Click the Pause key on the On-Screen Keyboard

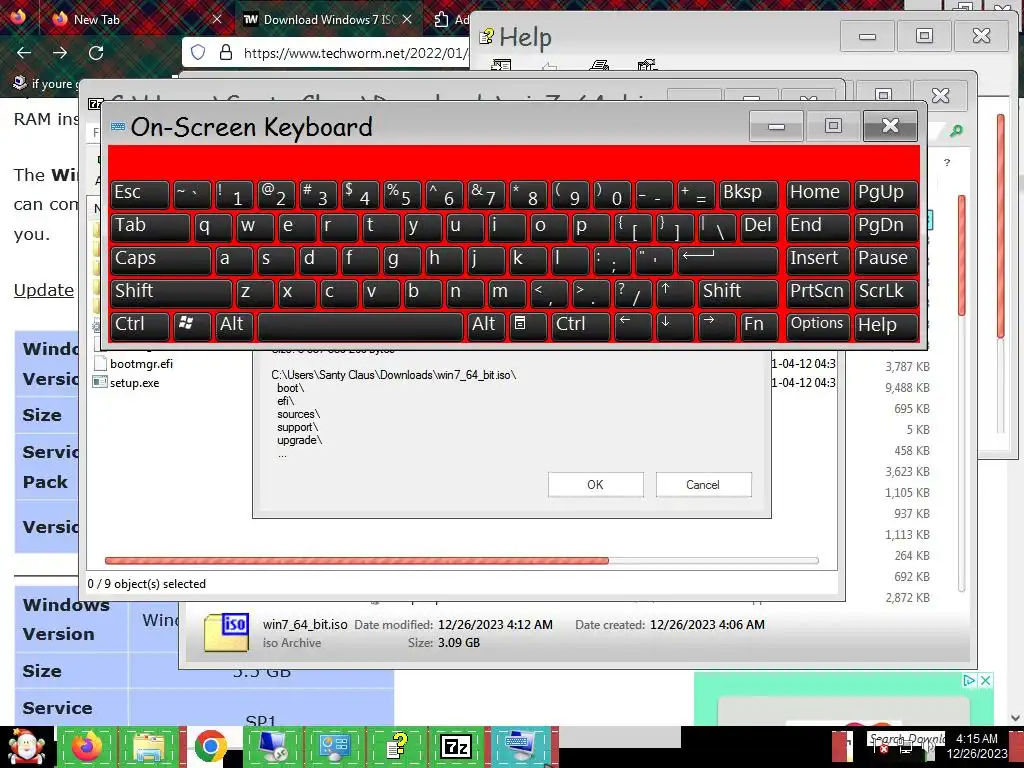886,260
